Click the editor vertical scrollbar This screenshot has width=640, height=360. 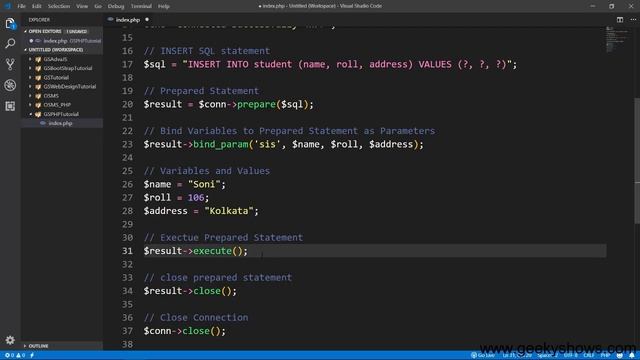[637, 160]
